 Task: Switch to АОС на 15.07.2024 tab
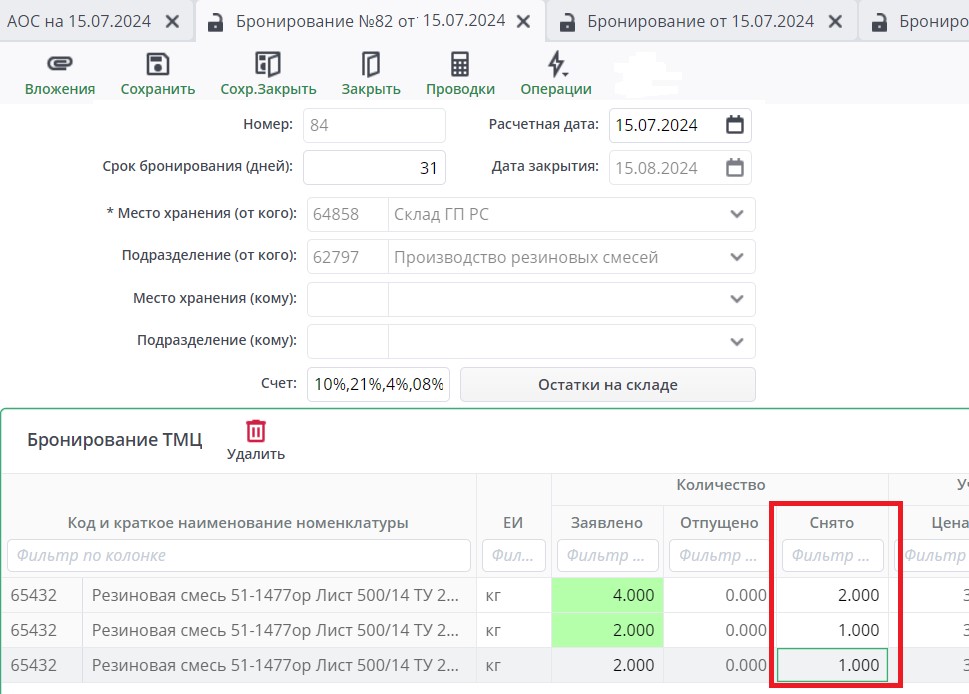tap(80, 21)
